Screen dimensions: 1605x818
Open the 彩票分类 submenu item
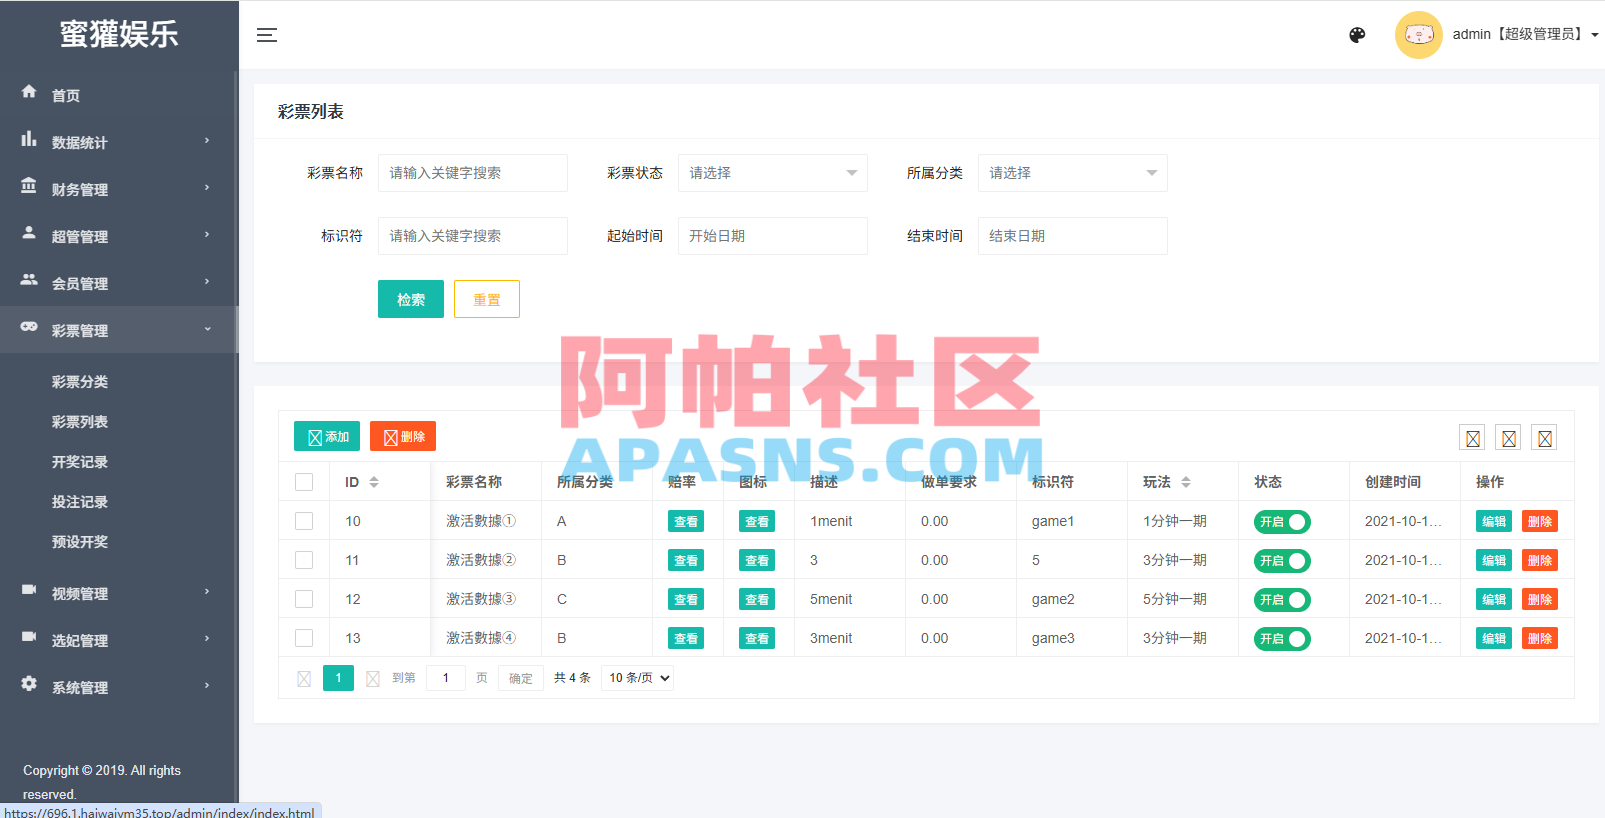tap(80, 382)
